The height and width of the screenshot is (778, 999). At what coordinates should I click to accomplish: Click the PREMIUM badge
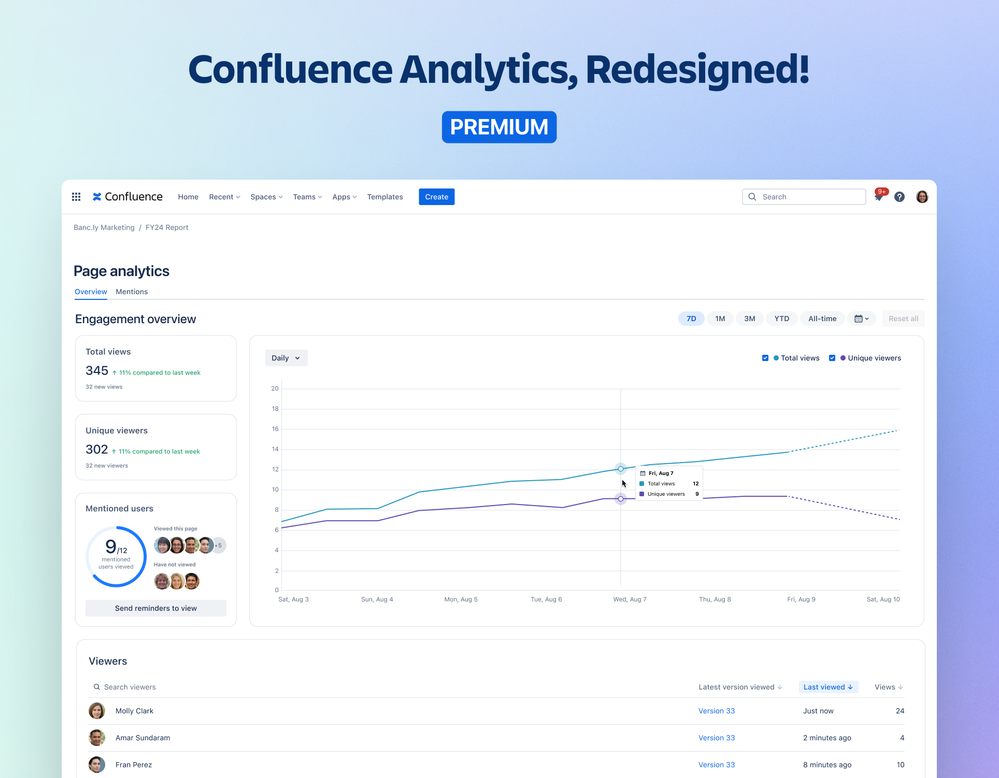(x=500, y=127)
